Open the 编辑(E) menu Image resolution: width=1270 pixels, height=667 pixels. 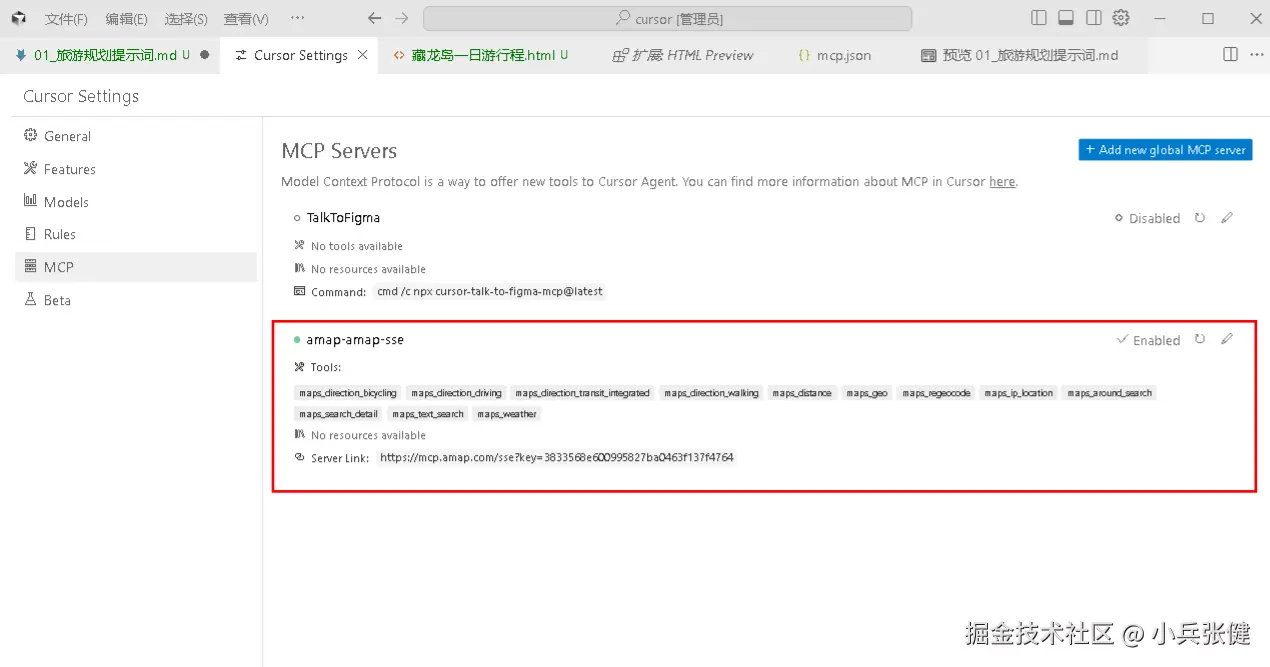pos(126,19)
